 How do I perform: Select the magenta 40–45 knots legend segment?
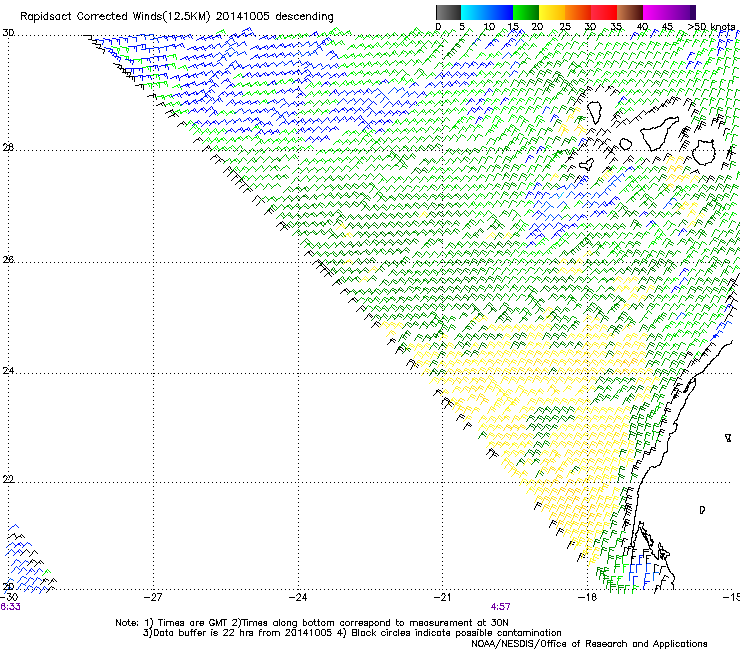[x=656, y=12]
